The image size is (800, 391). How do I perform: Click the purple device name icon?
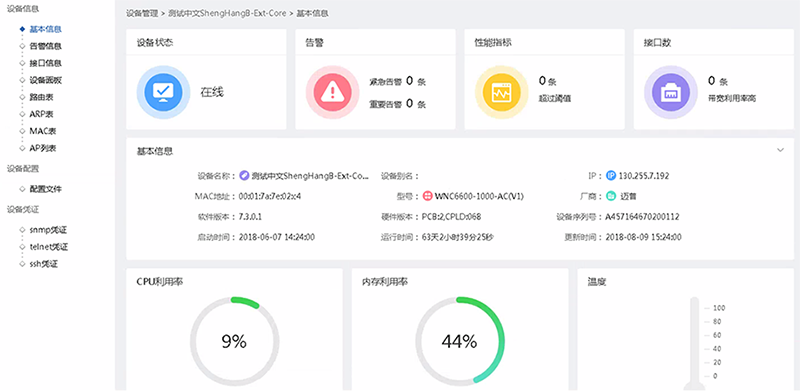(x=244, y=176)
